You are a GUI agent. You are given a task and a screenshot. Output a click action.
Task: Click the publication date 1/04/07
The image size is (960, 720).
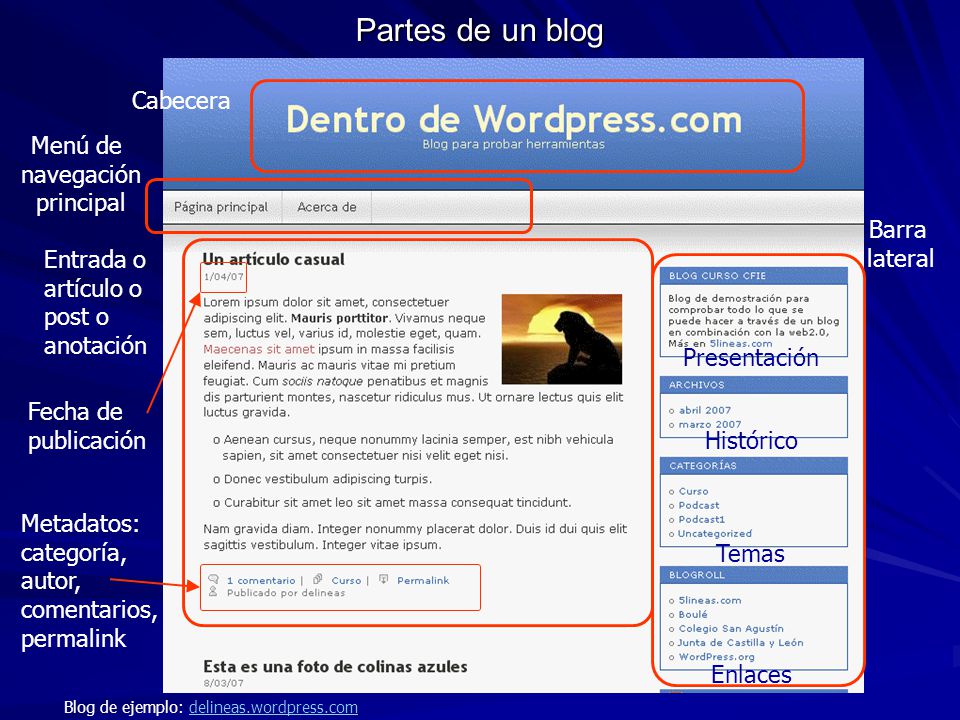click(x=223, y=277)
